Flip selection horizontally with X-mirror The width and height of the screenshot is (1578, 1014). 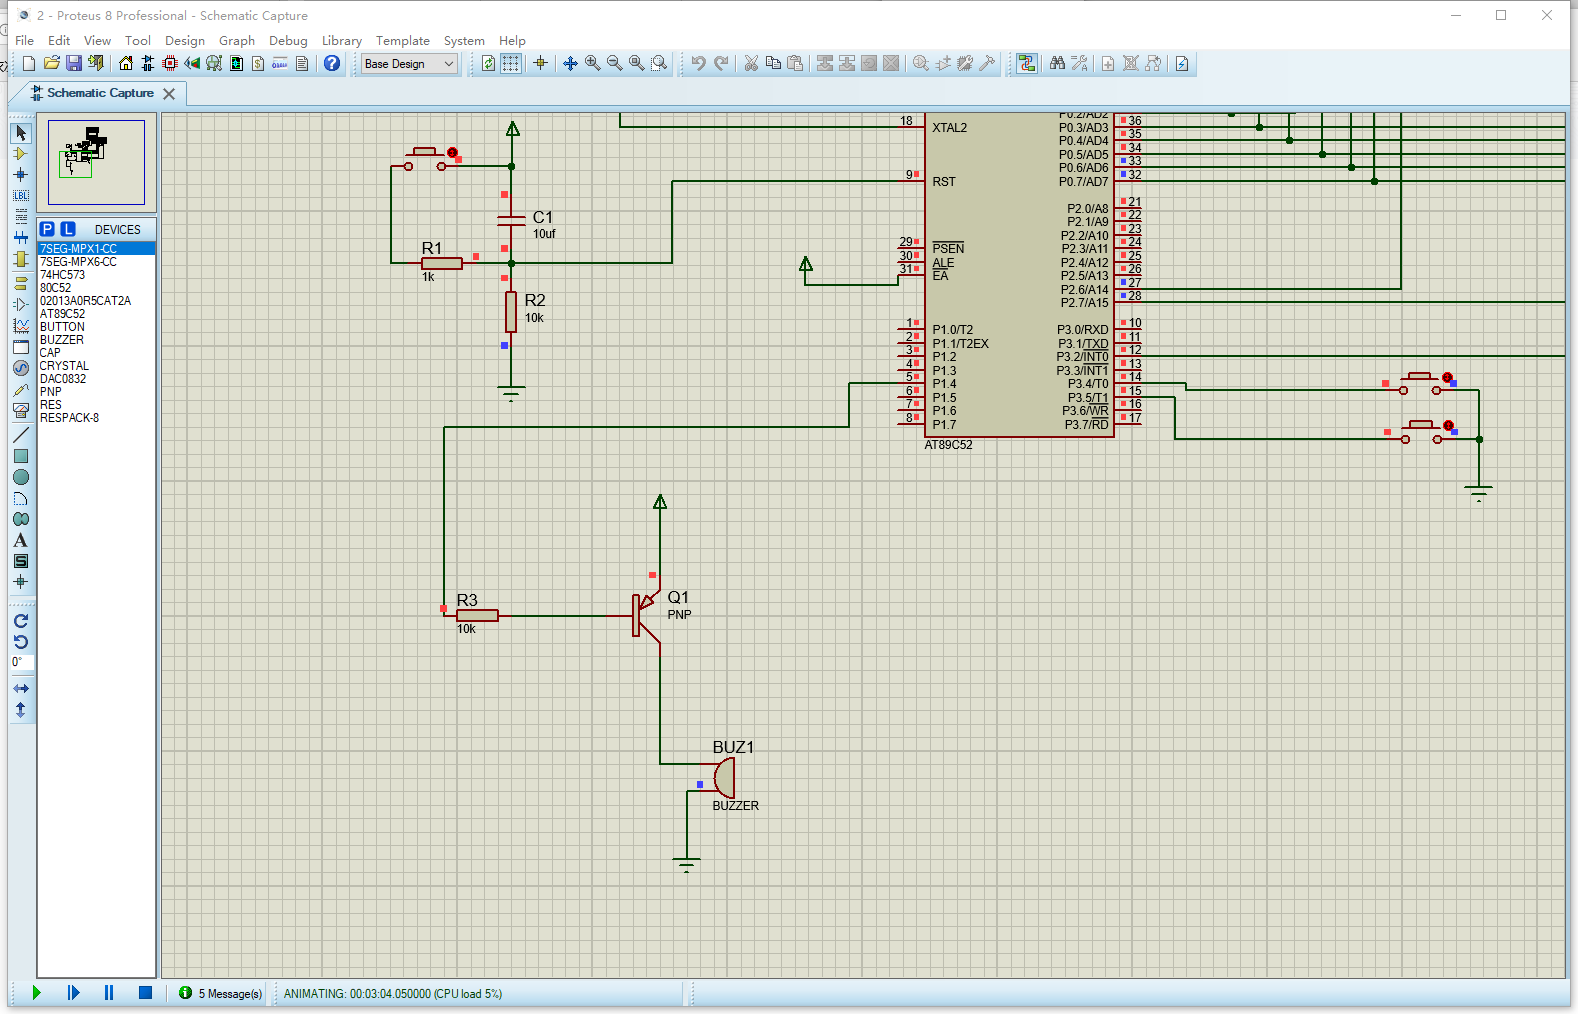[21, 689]
